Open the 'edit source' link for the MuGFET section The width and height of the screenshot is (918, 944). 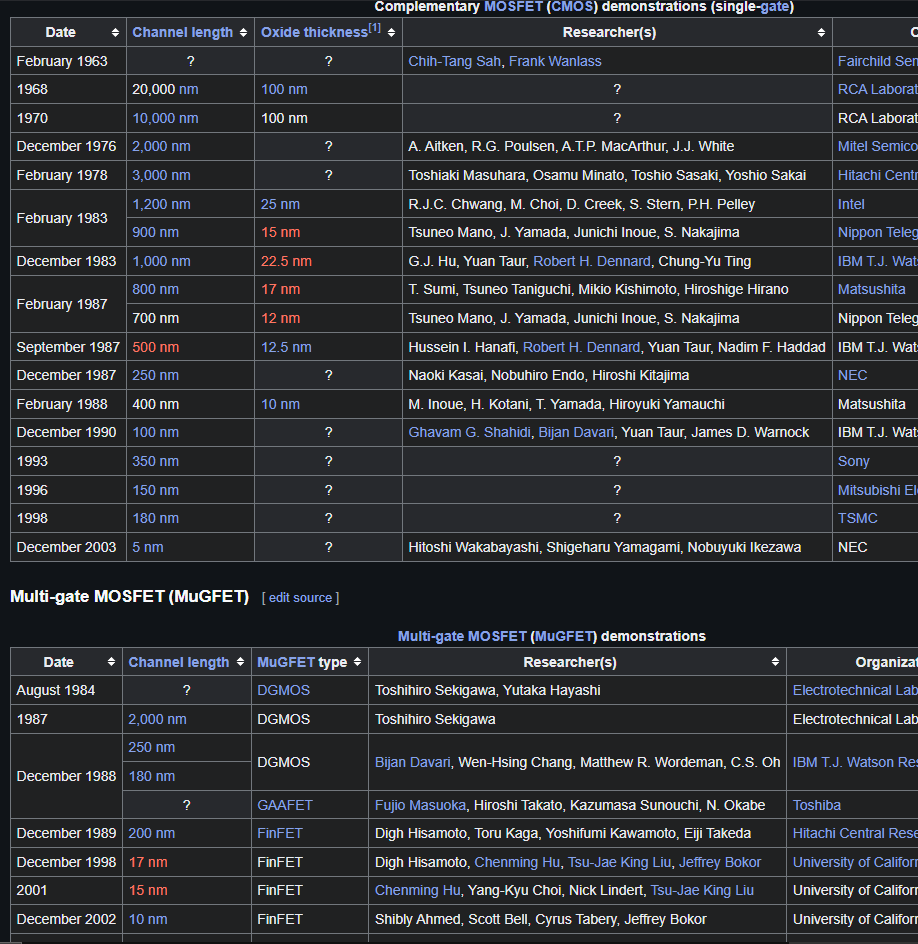(300, 598)
